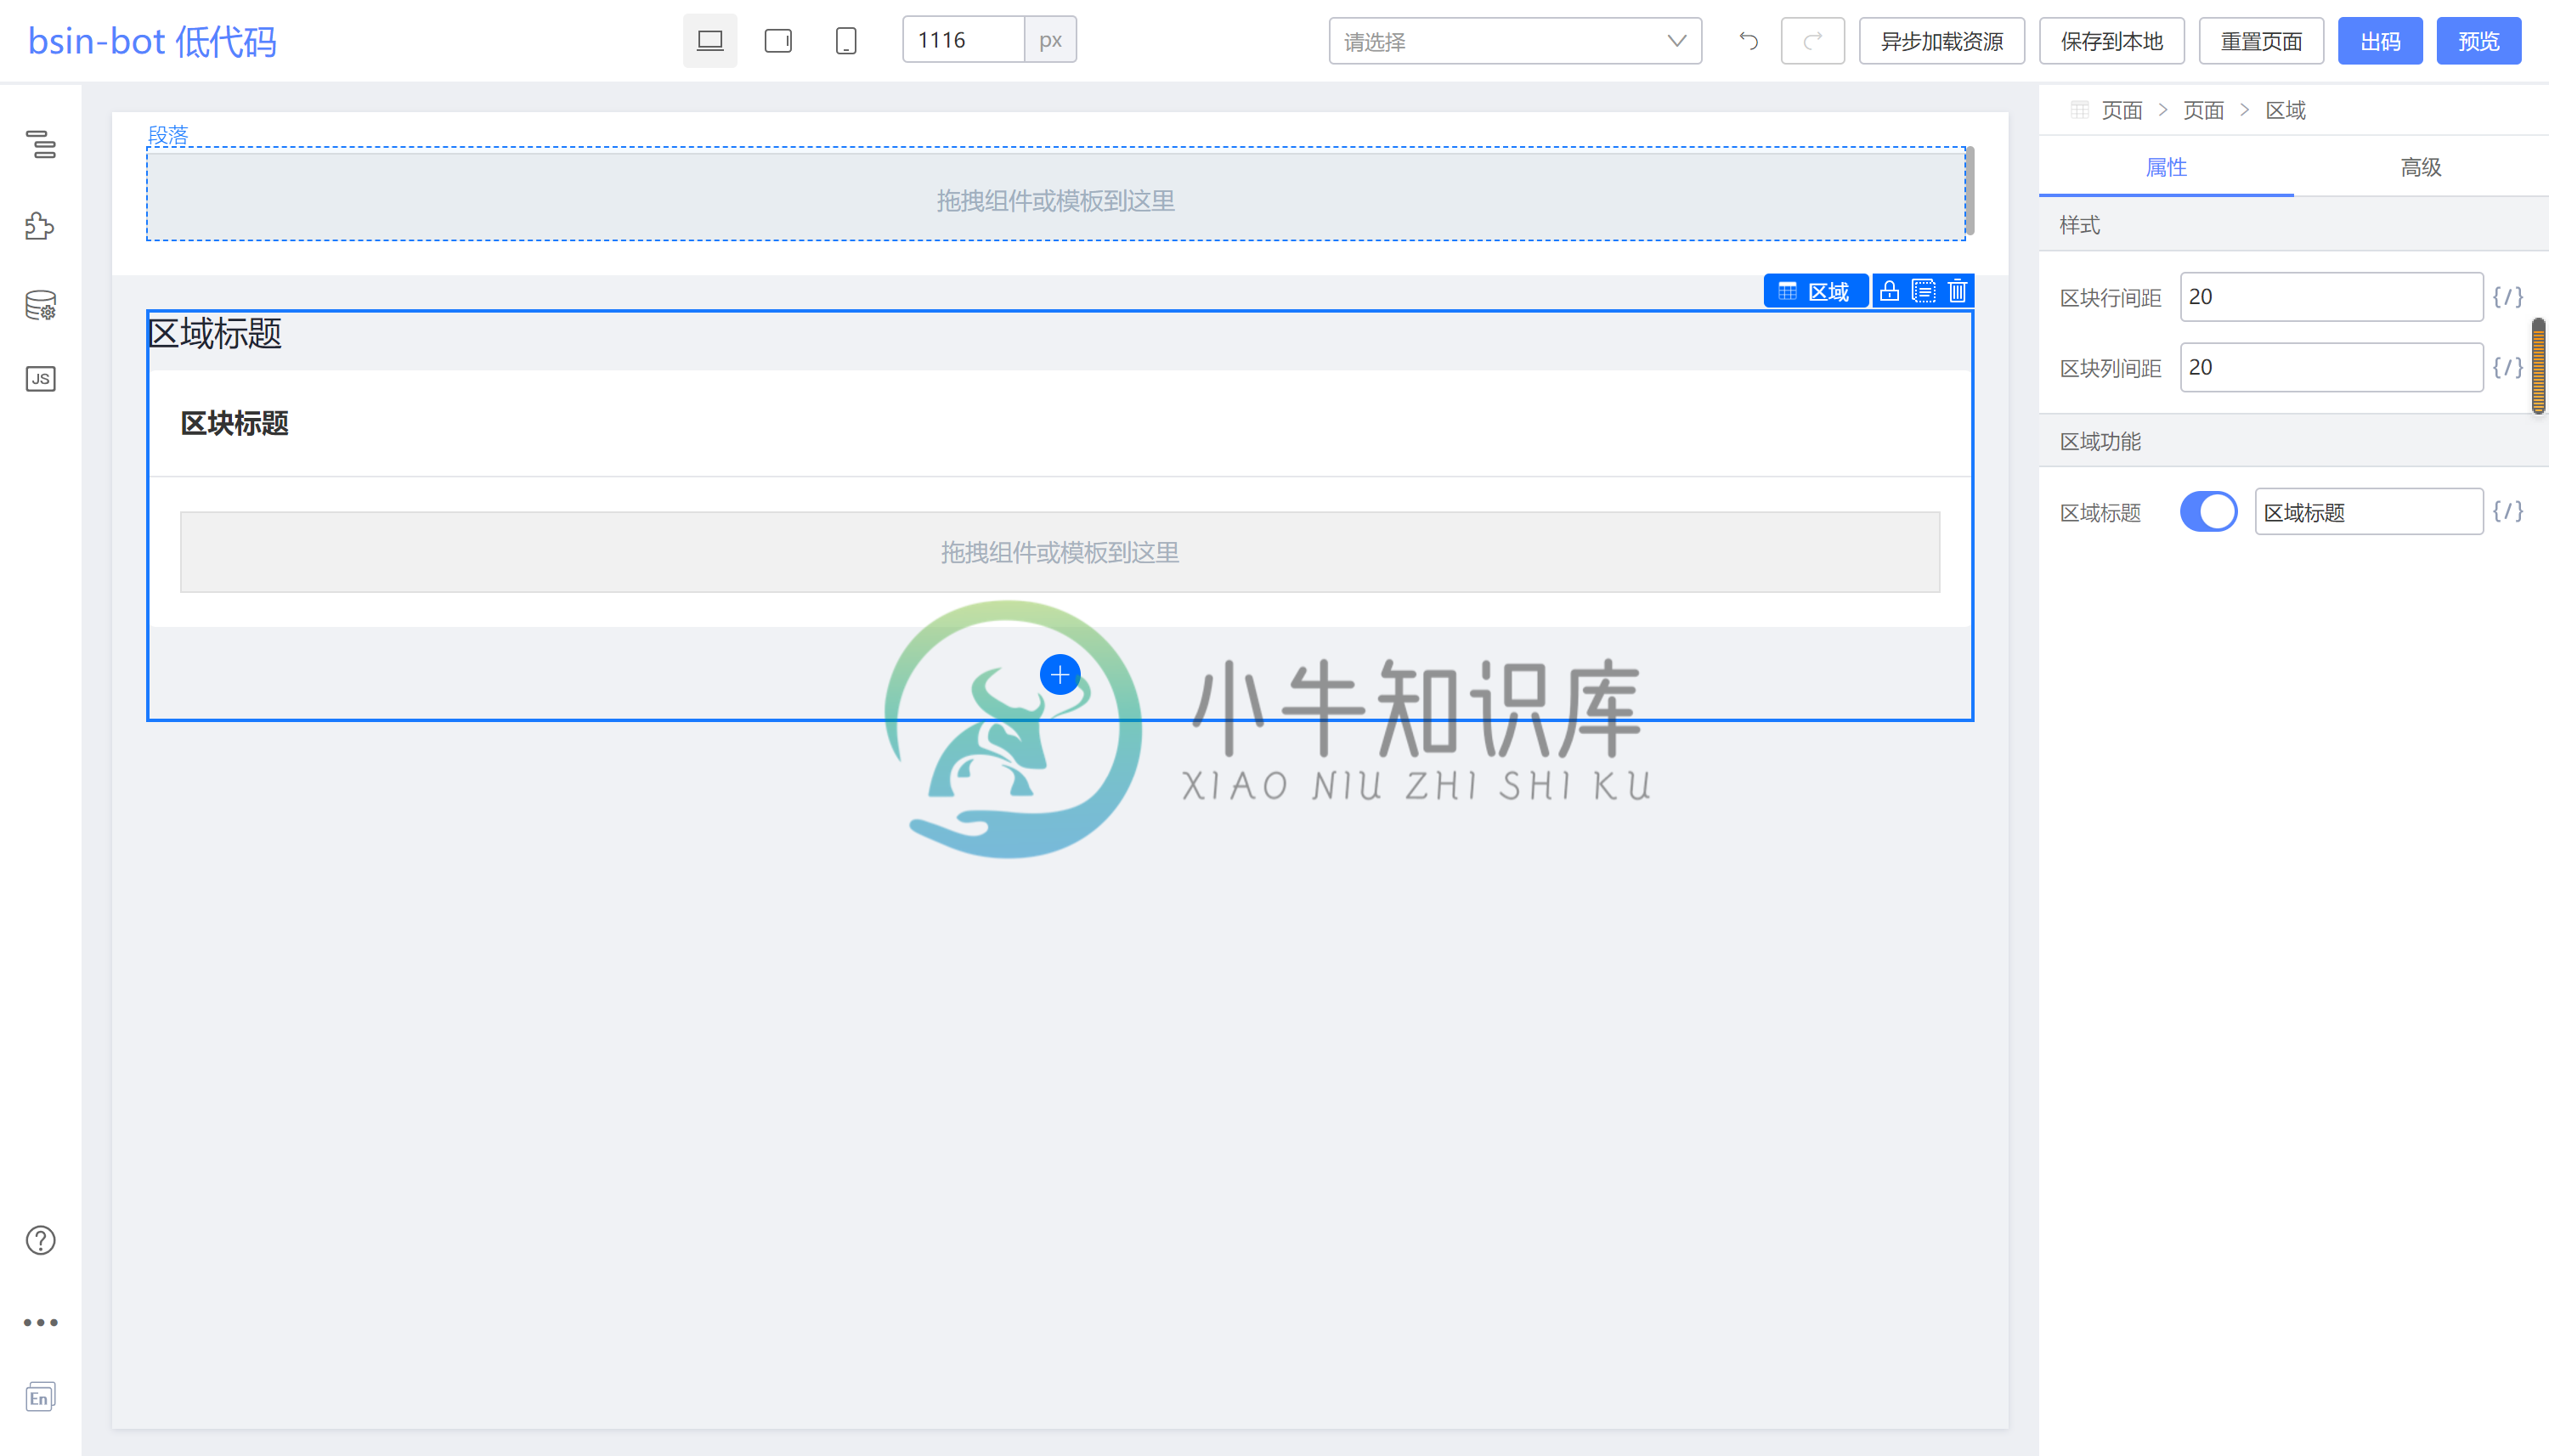
Task: Click the 保存到本地 button
Action: tap(2112, 41)
